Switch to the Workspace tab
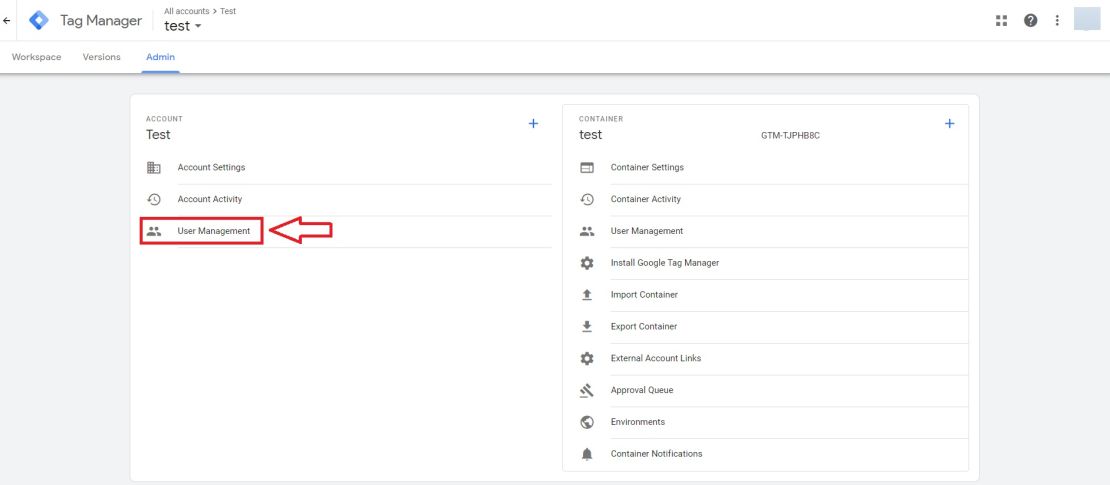This screenshot has width=1110, height=485. [x=37, y=57]
